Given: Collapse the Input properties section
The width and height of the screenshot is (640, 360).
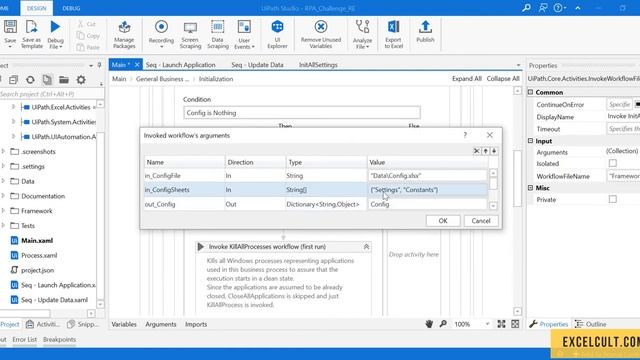Looking at the screenshot, I should (x=531, y=141).
